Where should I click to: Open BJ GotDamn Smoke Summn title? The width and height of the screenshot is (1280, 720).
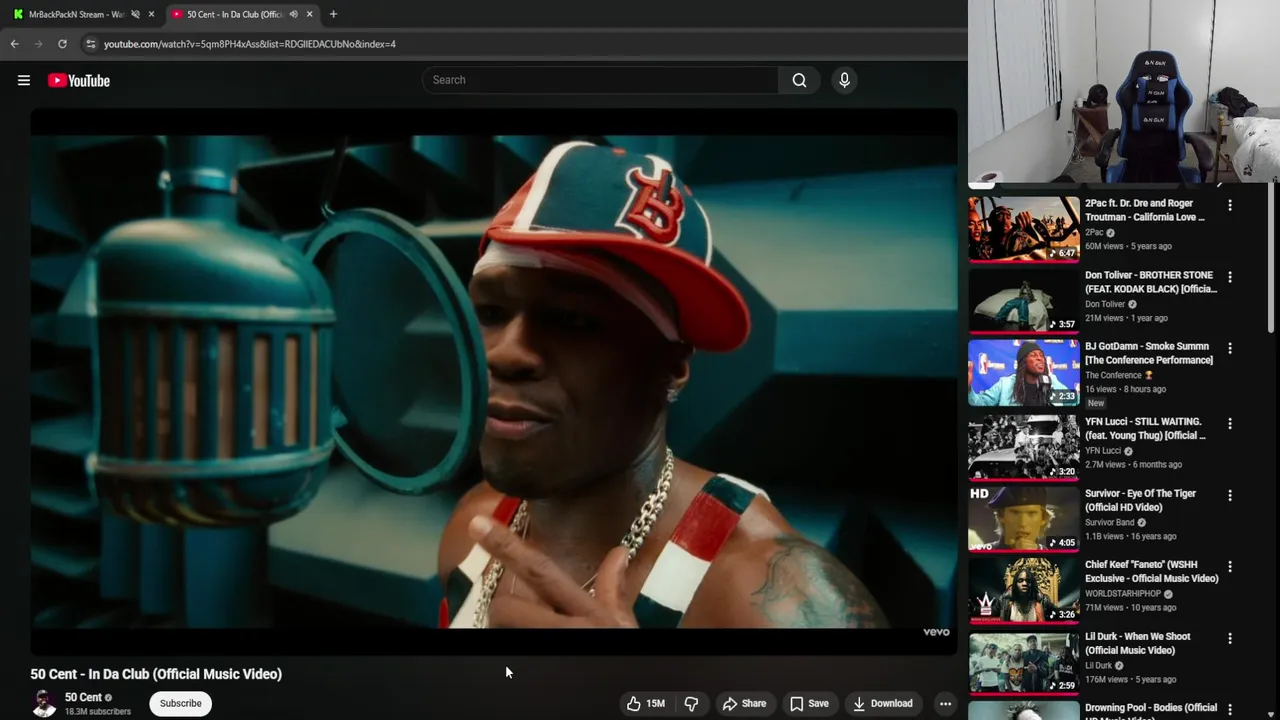click(x=1149, y=353)
